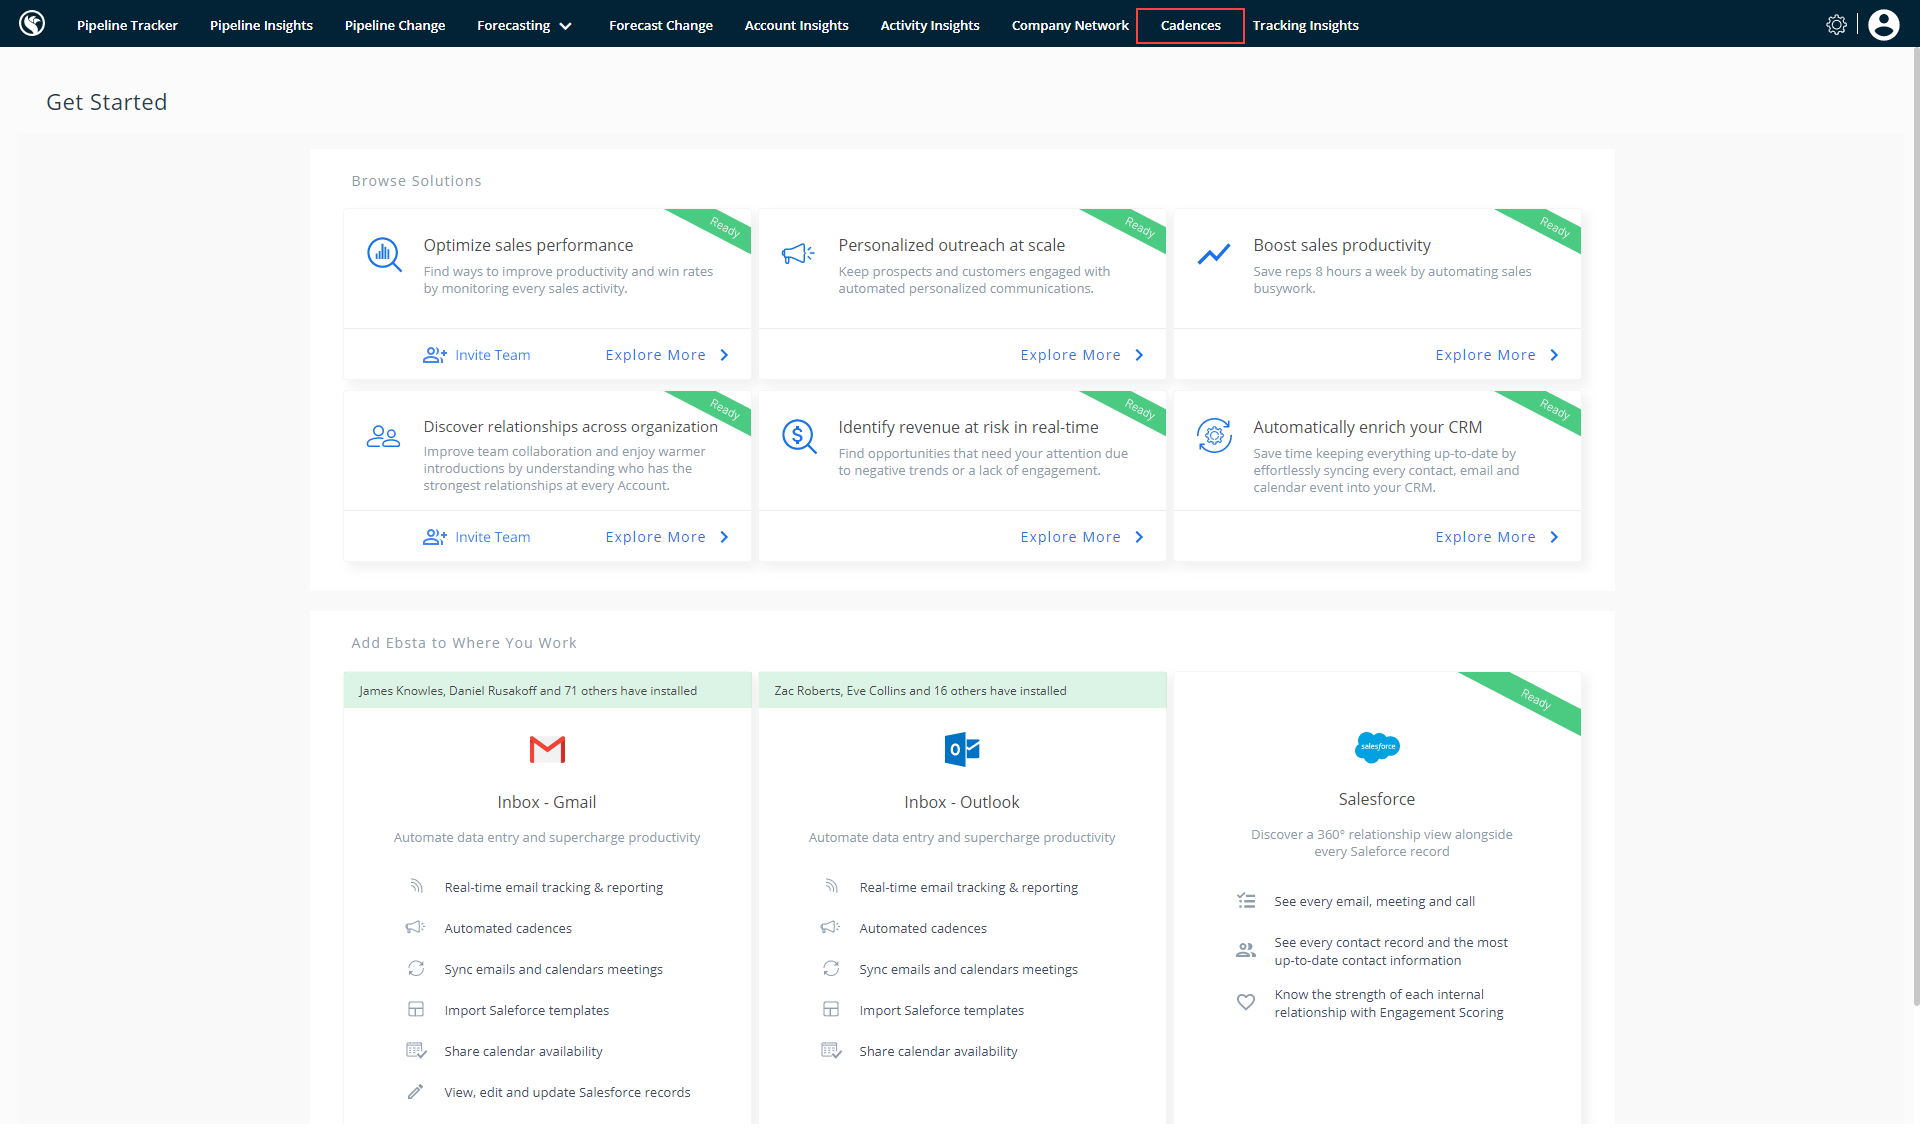Click the Outlook logo icon
This screenshot has width=1920, height=1129.
coord(961,749)
